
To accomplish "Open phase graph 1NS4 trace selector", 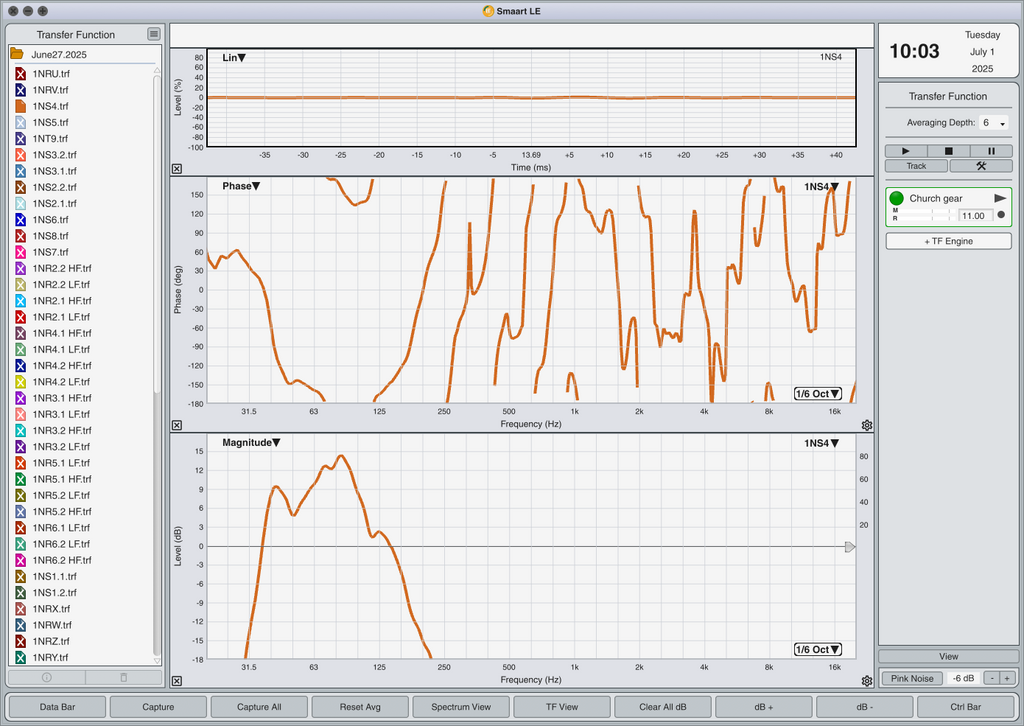I will click(822, 187).
